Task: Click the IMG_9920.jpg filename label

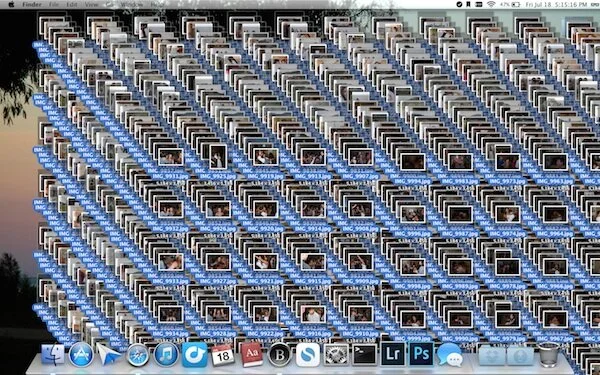Action: click(265, 228)
